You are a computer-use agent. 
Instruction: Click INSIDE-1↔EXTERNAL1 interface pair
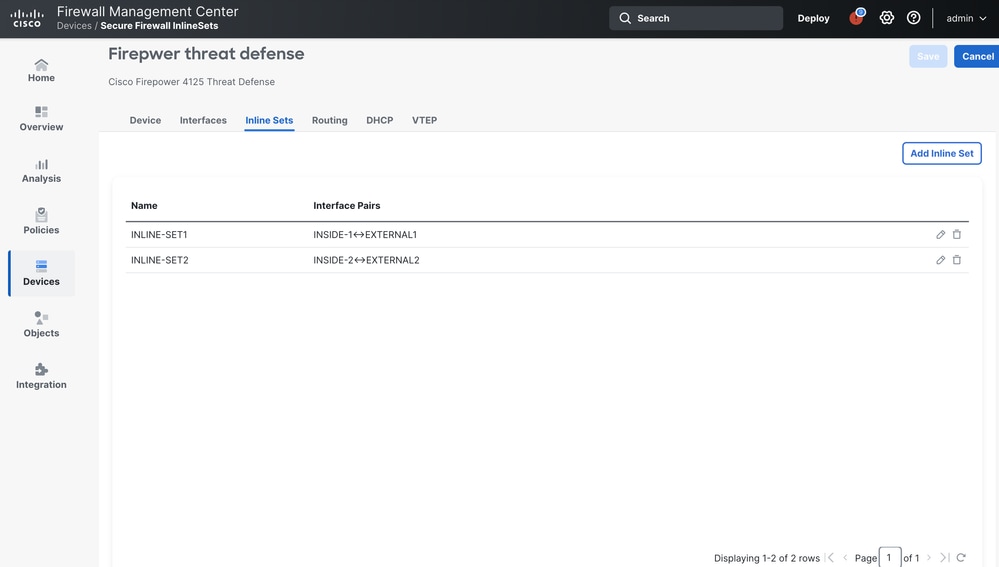tap(365, 234)
